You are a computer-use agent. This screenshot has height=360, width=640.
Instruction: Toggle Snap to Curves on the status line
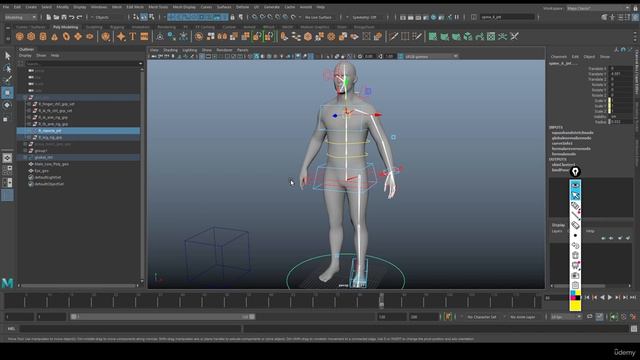[x=262, y=17]
